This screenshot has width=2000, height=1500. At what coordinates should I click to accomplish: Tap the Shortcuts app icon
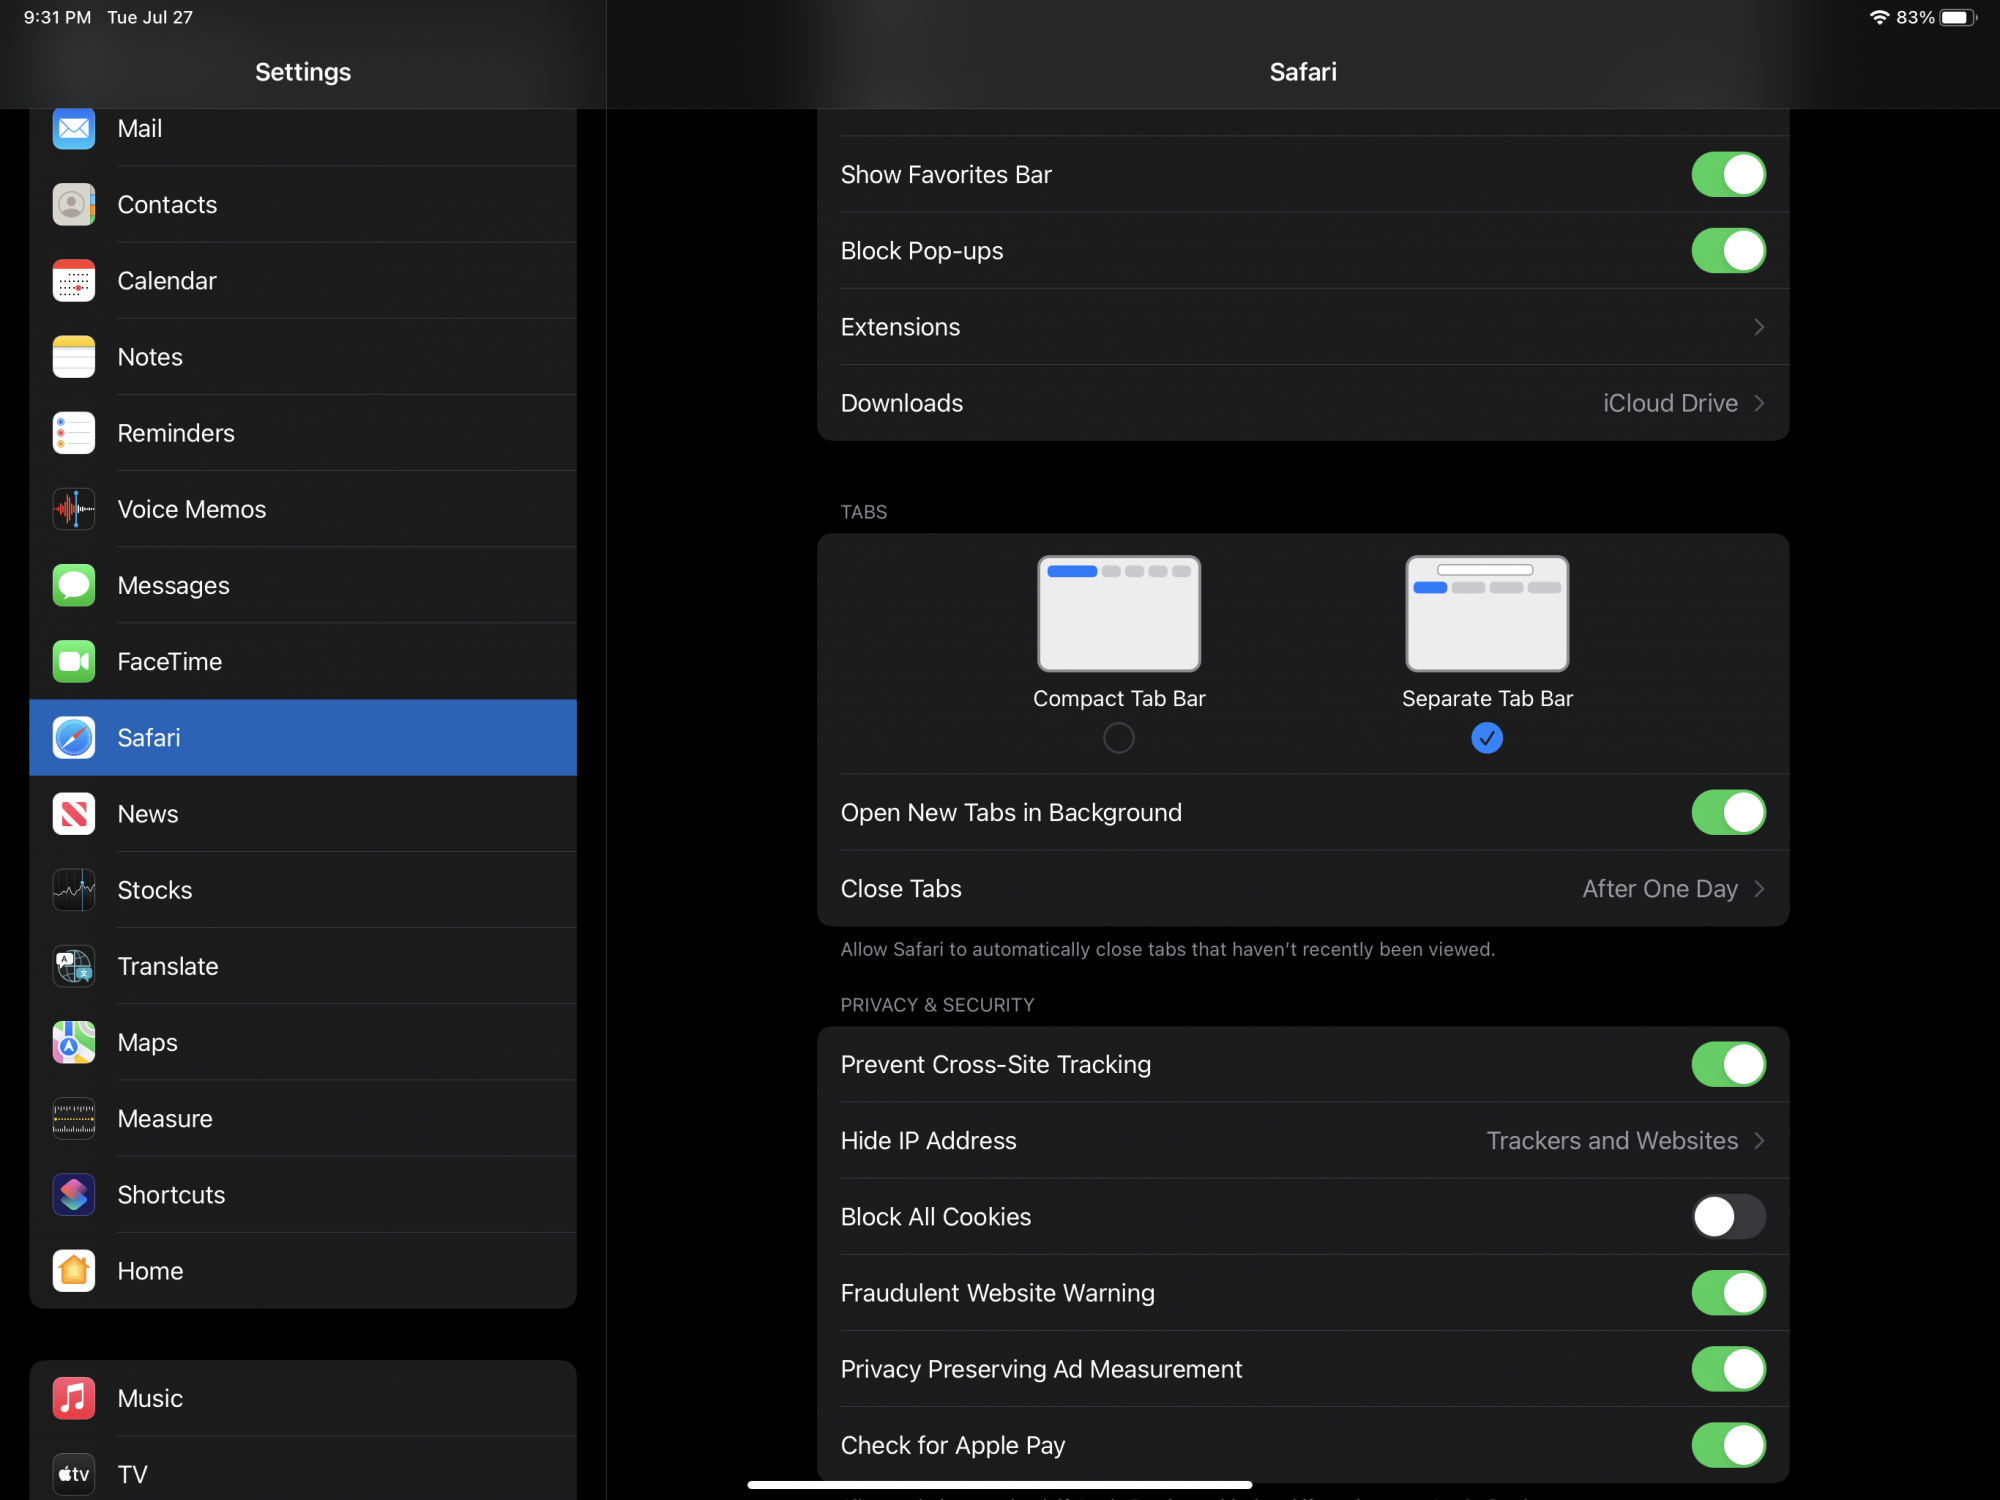(x=73, y=1194)
